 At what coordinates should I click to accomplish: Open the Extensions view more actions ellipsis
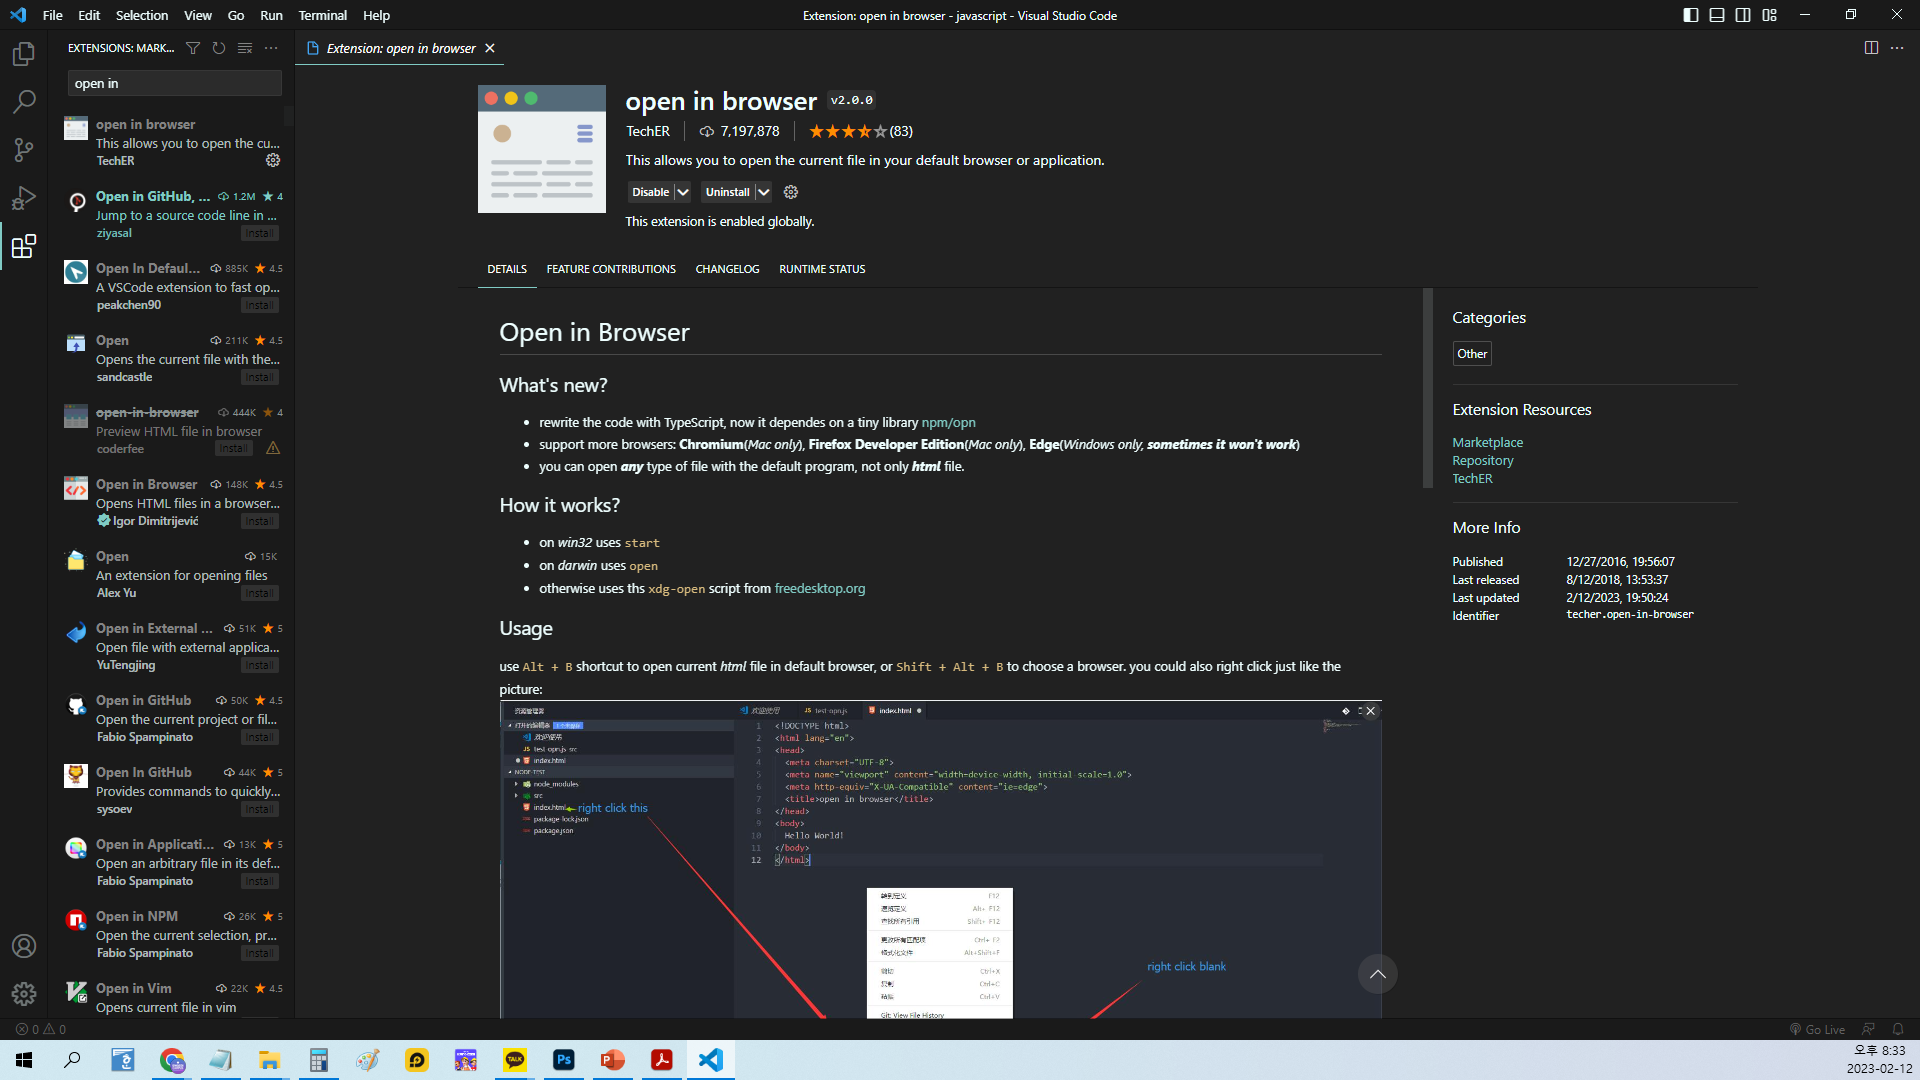tap(271, 48)
